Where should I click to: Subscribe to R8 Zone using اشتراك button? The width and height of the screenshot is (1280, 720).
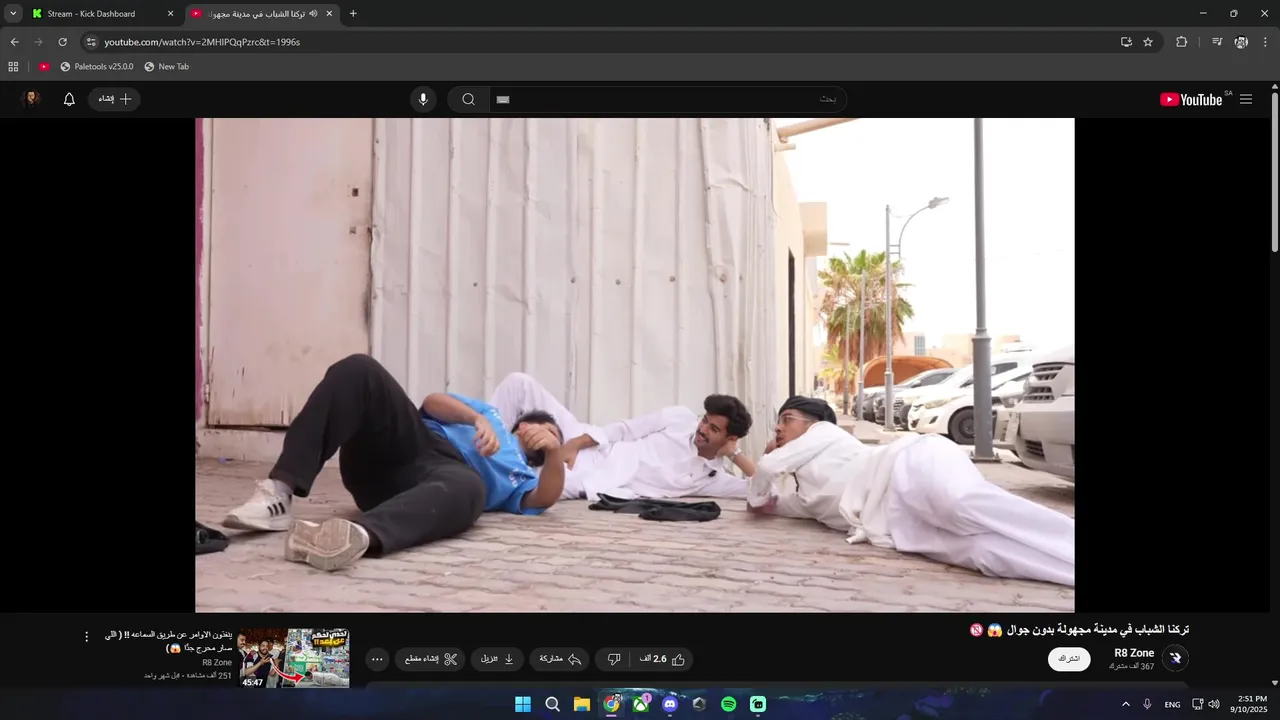point(1069,659)
